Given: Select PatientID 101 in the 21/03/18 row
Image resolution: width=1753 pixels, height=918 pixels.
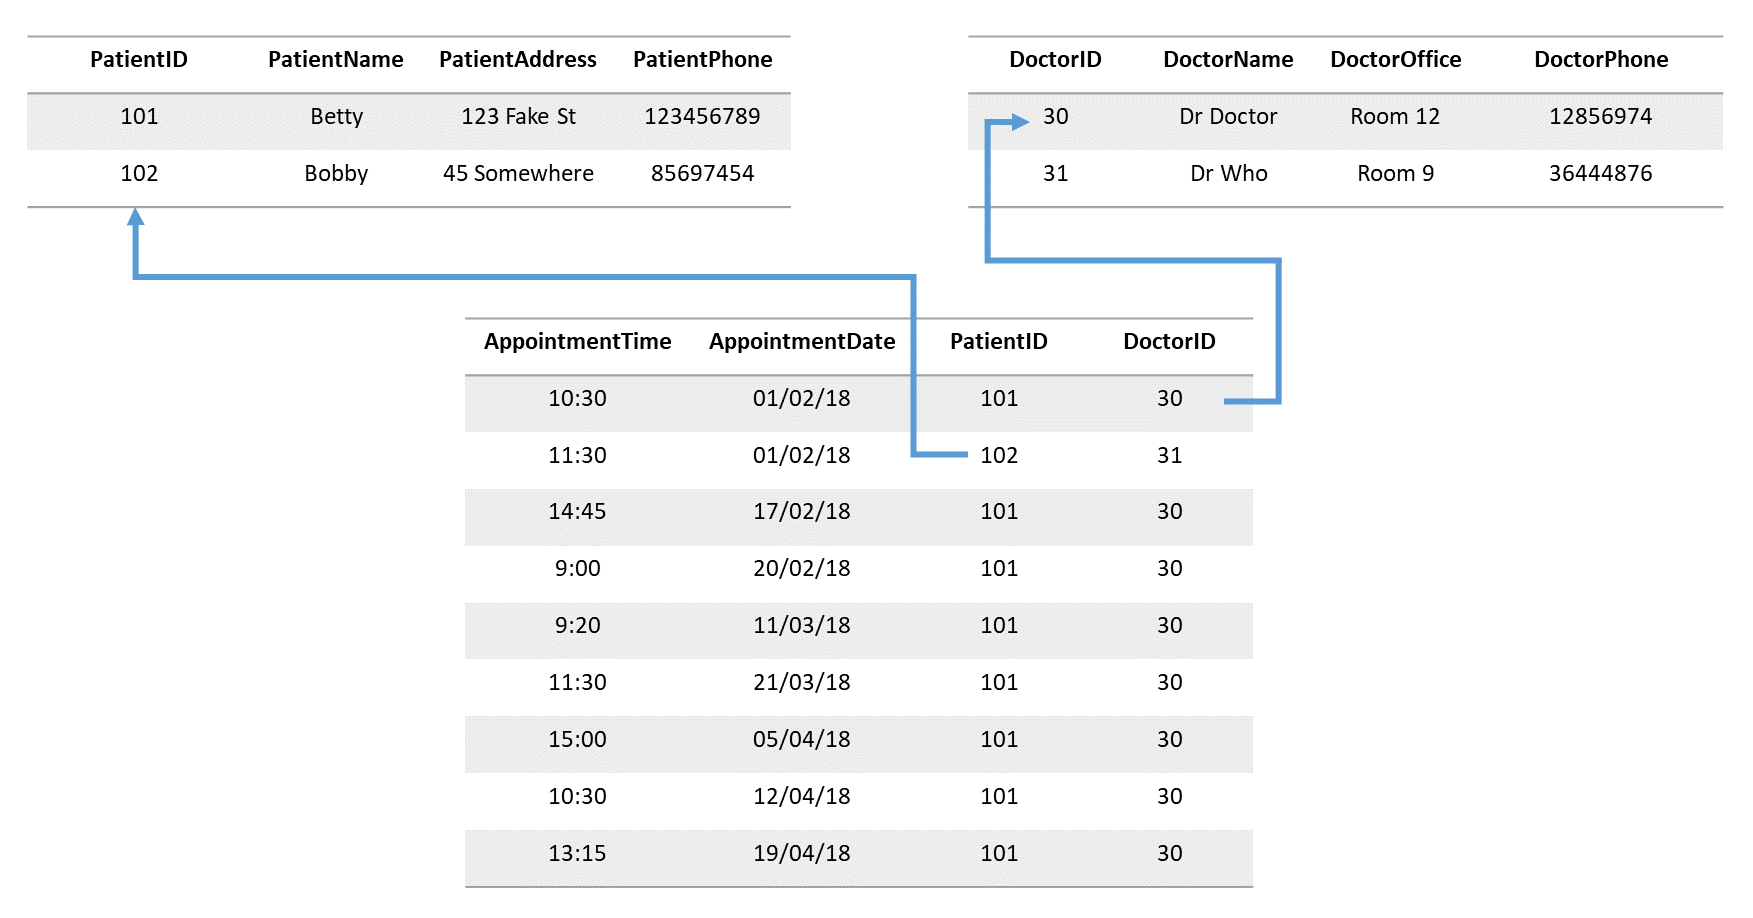Looking at the screenshot, I should (999, 683).
